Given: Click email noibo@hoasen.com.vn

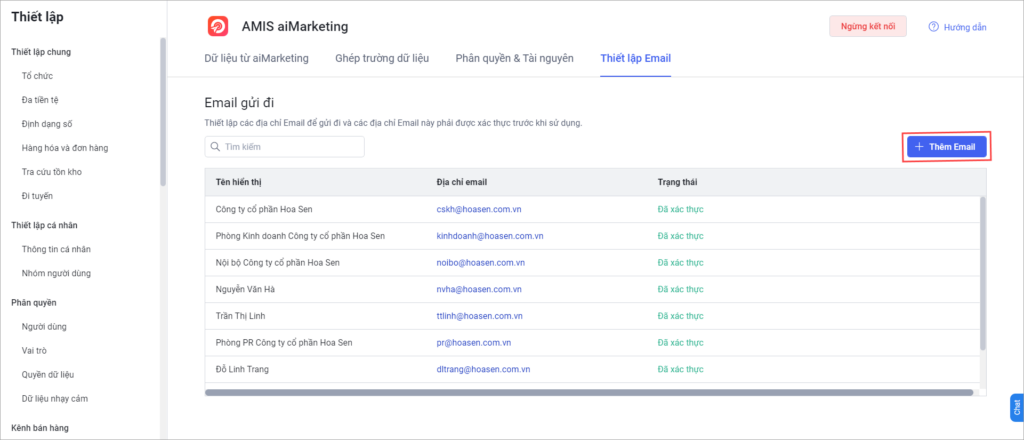Looking at the screenshot, I should [x=481, y=262].
